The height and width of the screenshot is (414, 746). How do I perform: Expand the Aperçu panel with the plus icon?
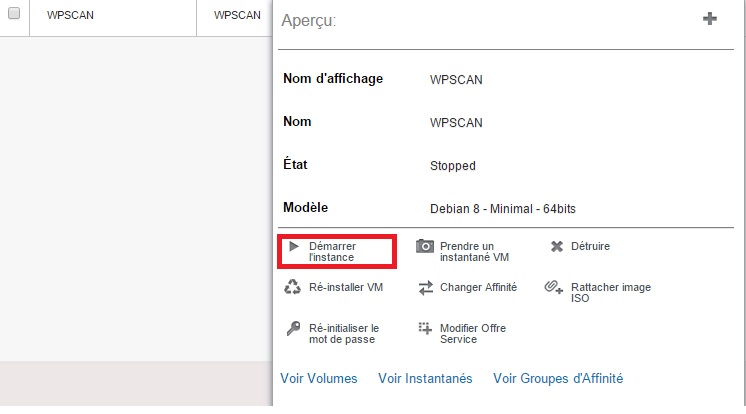click(710, 18)
